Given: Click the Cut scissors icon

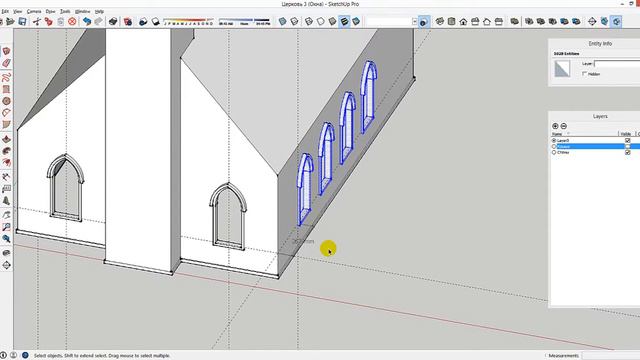Looking at the screenshot, I should [x=37, y=21].
